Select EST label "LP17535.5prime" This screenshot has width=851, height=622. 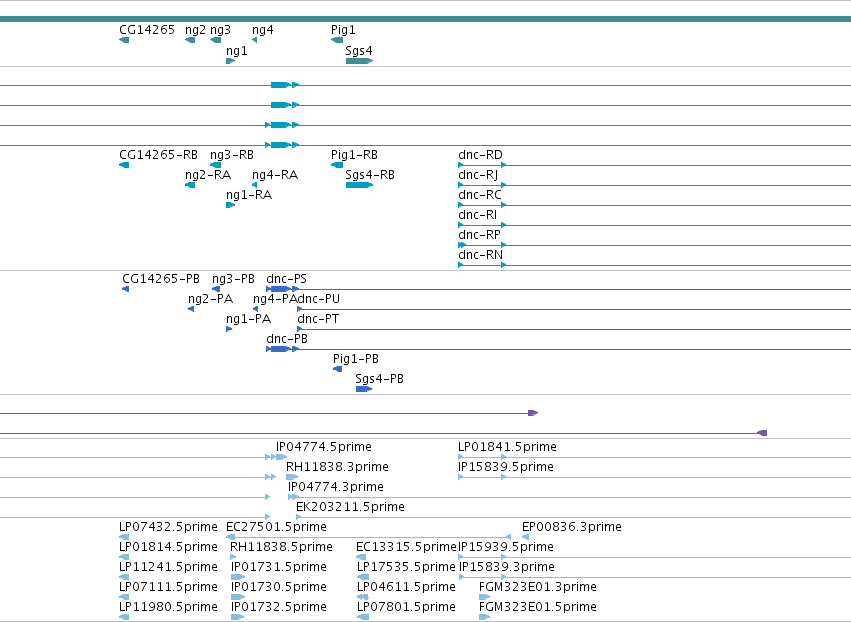(406, 568)
